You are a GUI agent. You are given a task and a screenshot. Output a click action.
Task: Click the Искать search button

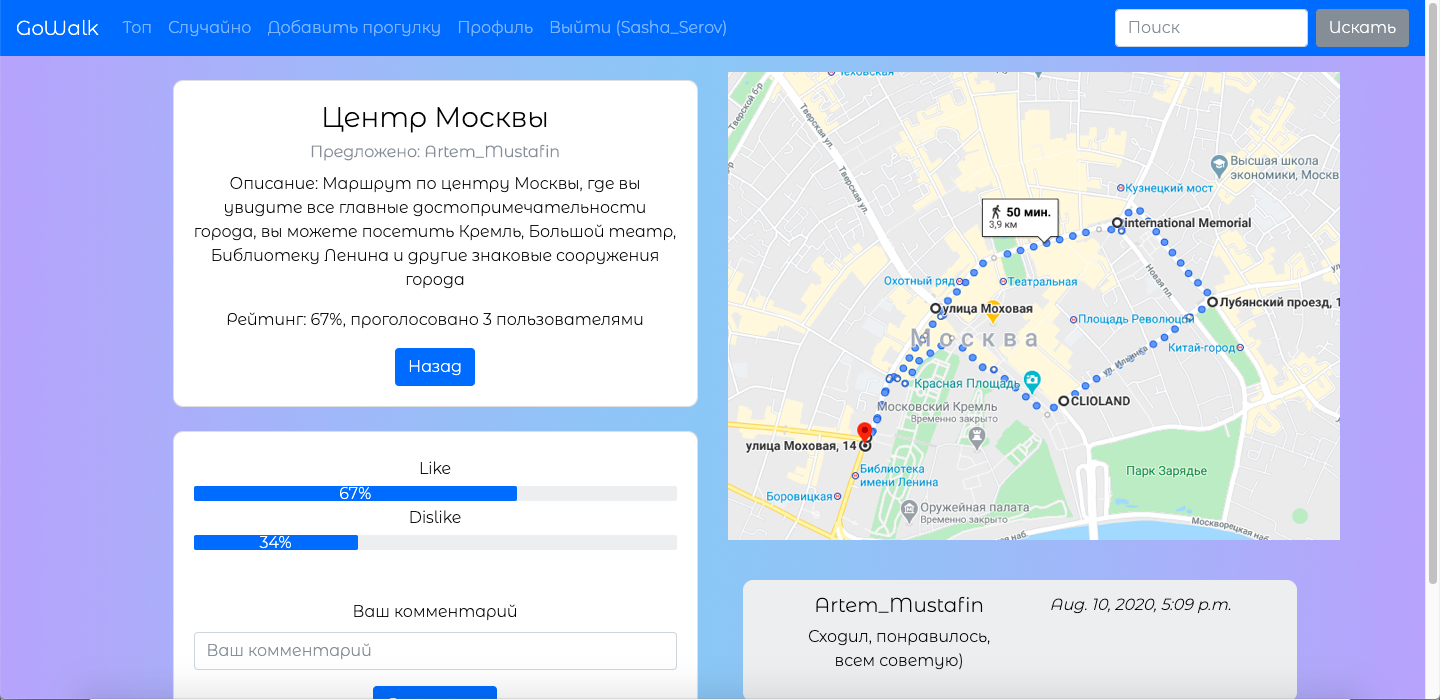pos(1362,28)
